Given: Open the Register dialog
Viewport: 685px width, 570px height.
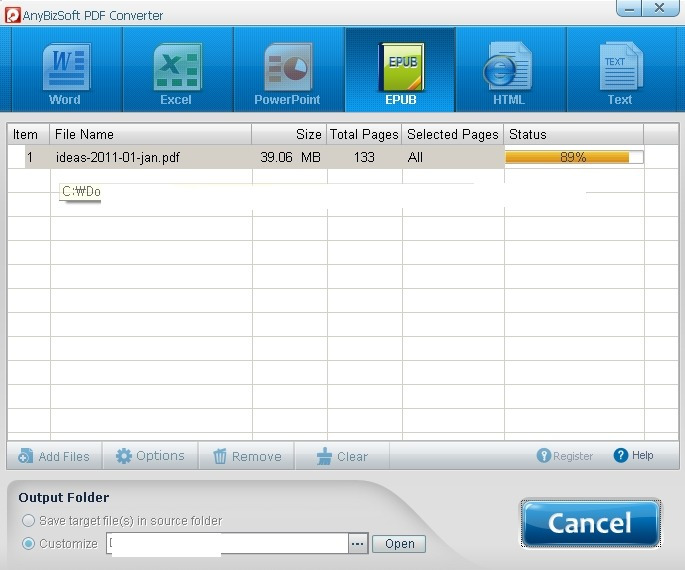Looking at the screenshot, I should 565,456.
